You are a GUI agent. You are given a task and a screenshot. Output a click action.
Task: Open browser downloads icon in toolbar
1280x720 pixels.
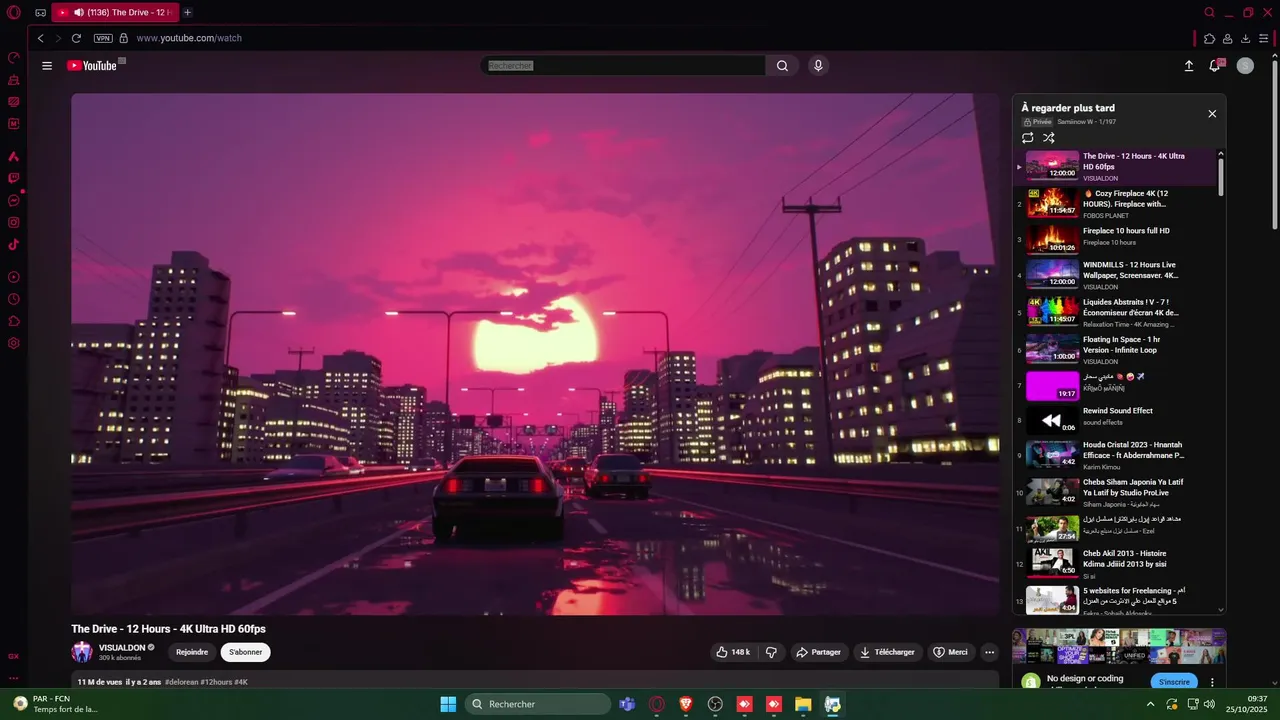pos(1245,38)
